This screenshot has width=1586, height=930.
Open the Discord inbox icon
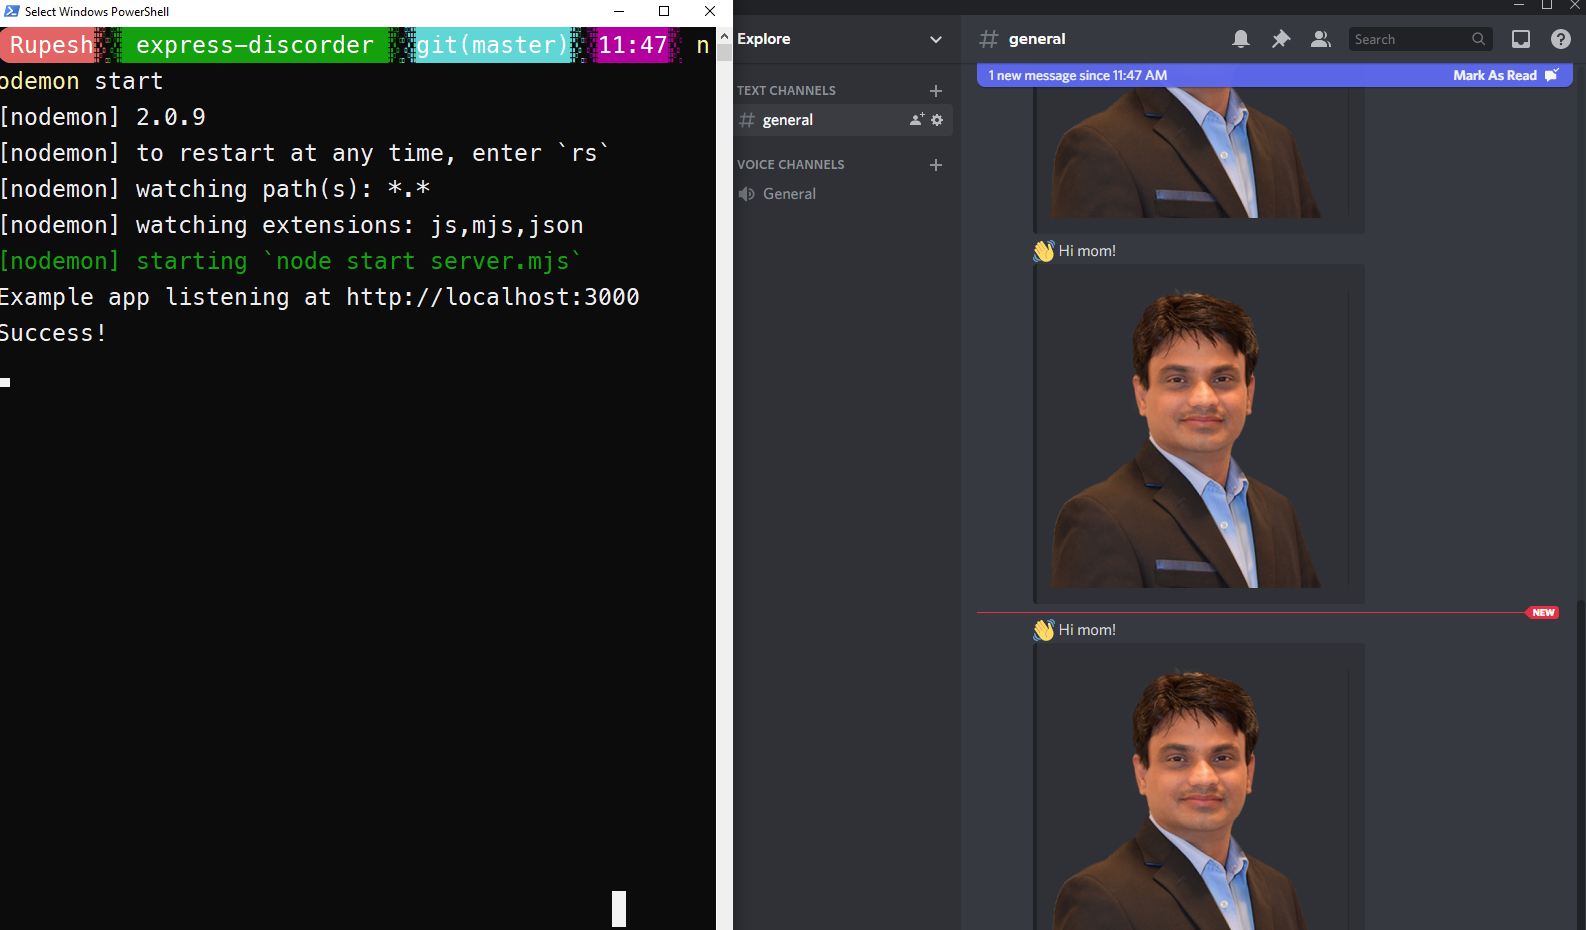[x=1521, y=39]
